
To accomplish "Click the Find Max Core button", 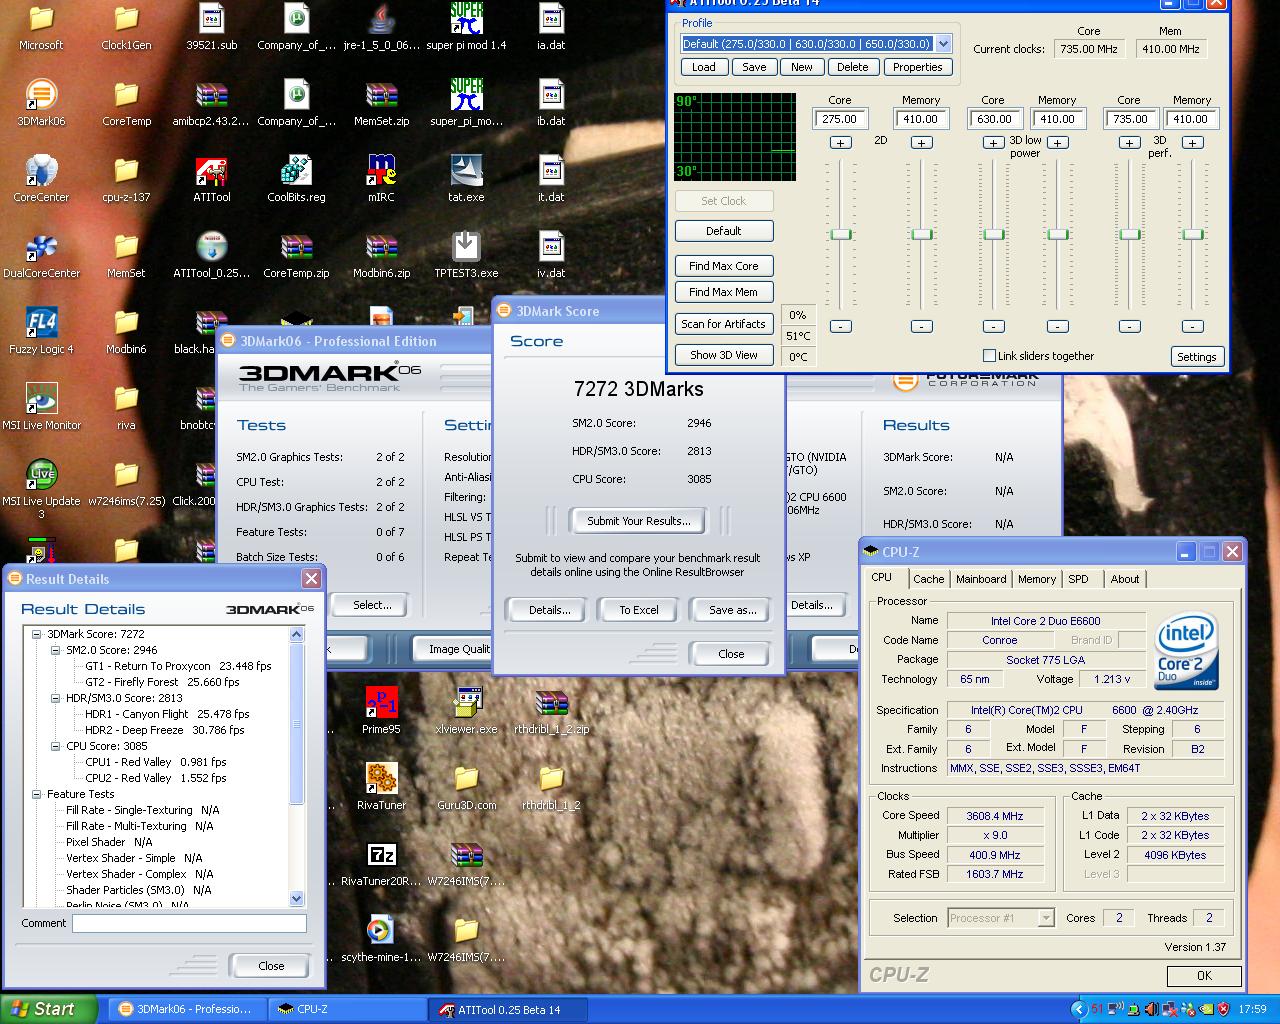I will pos(723,266).
